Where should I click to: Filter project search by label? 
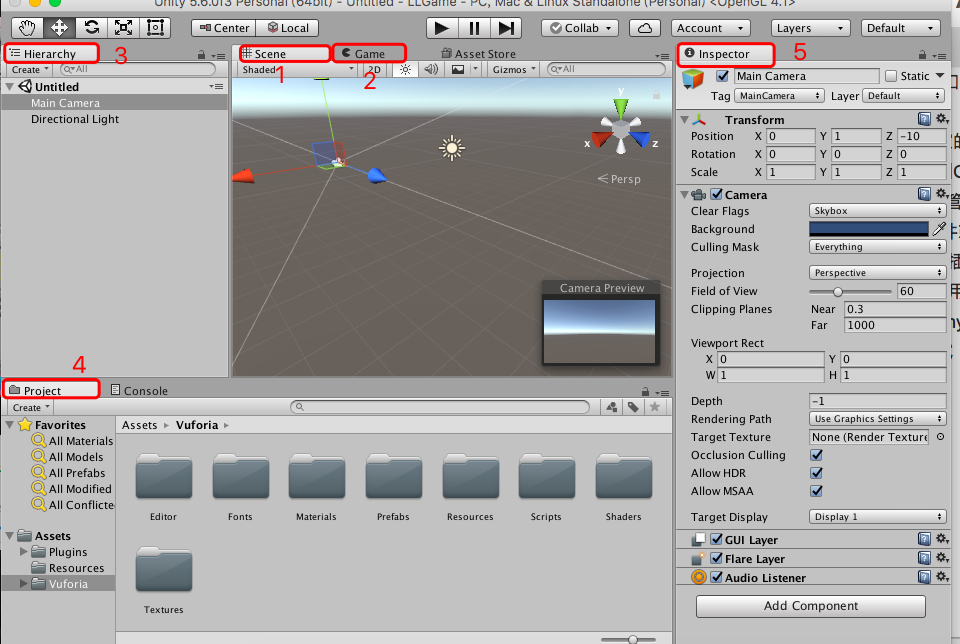633,407
